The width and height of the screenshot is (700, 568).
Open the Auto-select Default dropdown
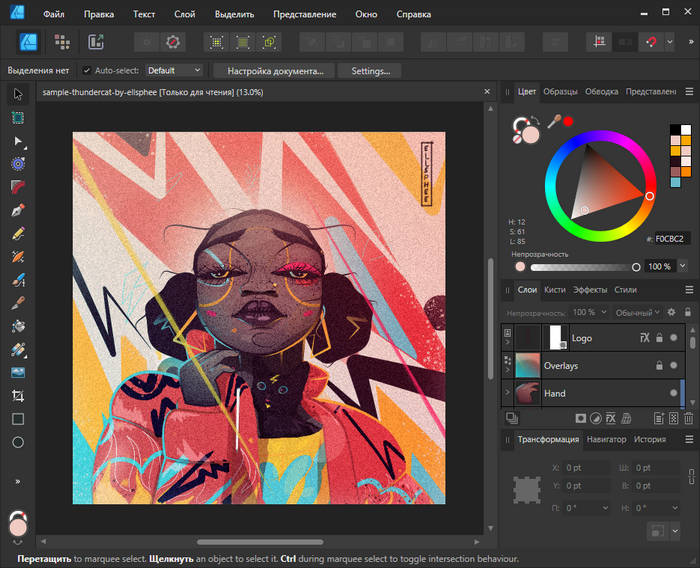tap(174, 71)
